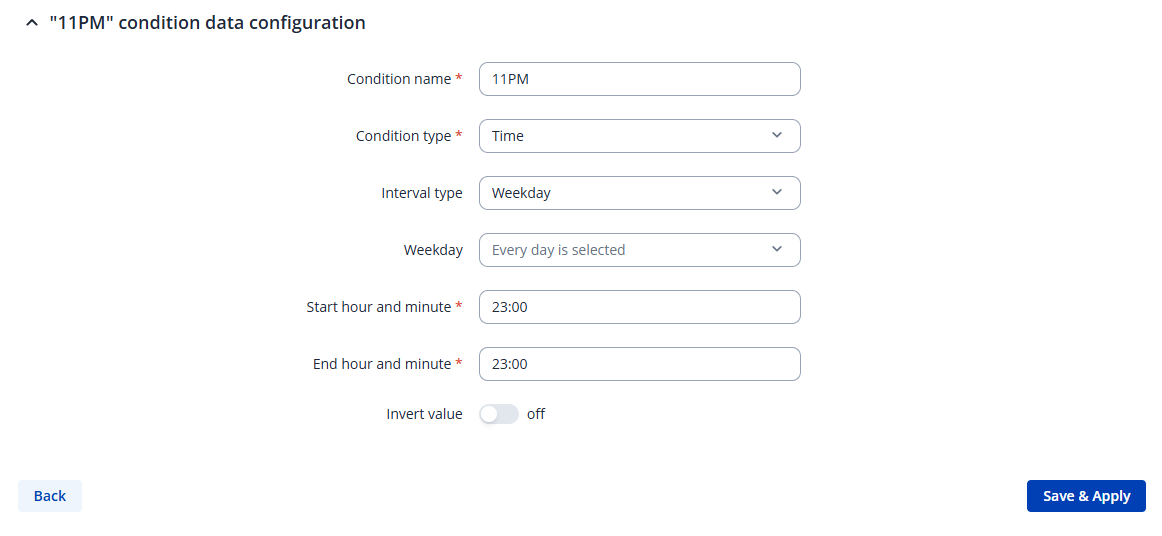Collapse the "11PM" condition configuration section chevron
The height and width of the screenshot is (536, 1162).
(31, 22)
